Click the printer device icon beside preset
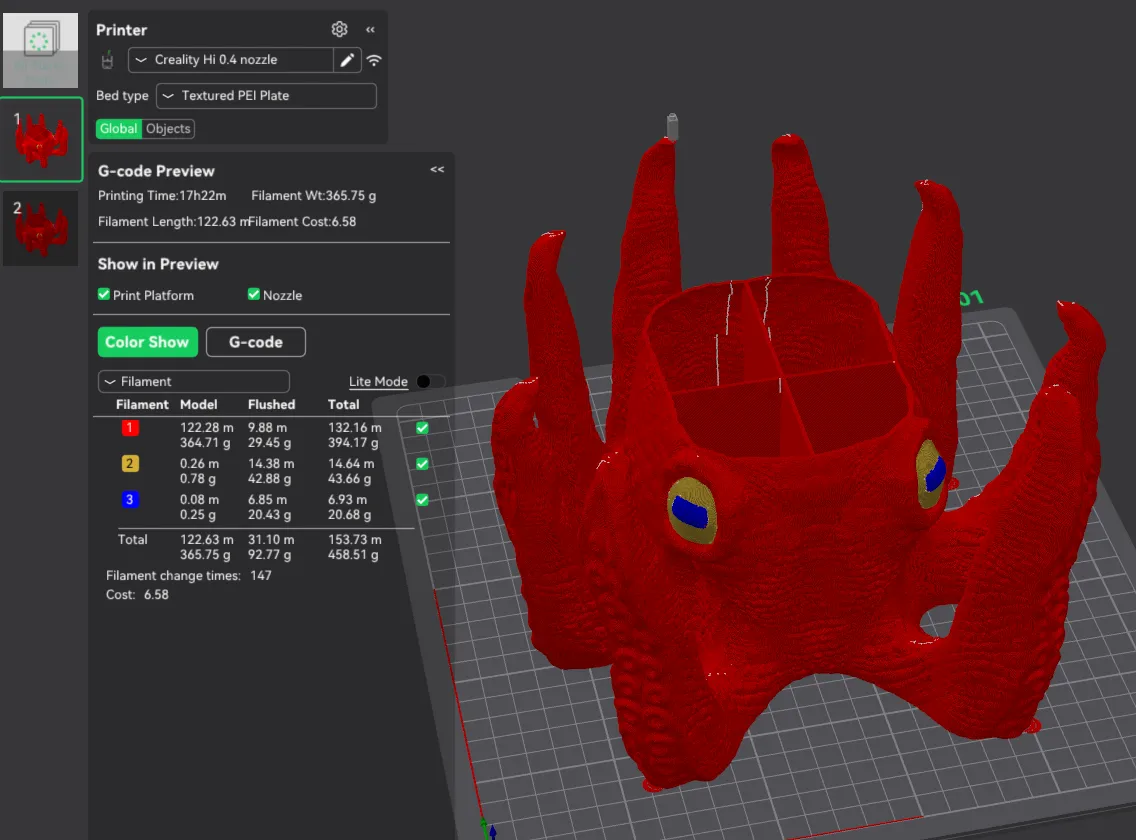 [x=107, y=60]
